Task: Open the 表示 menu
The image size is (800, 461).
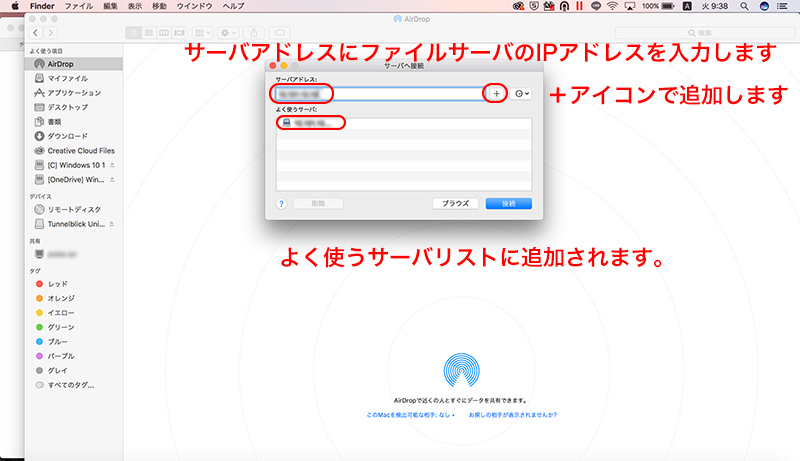Action: click(135, 6)
